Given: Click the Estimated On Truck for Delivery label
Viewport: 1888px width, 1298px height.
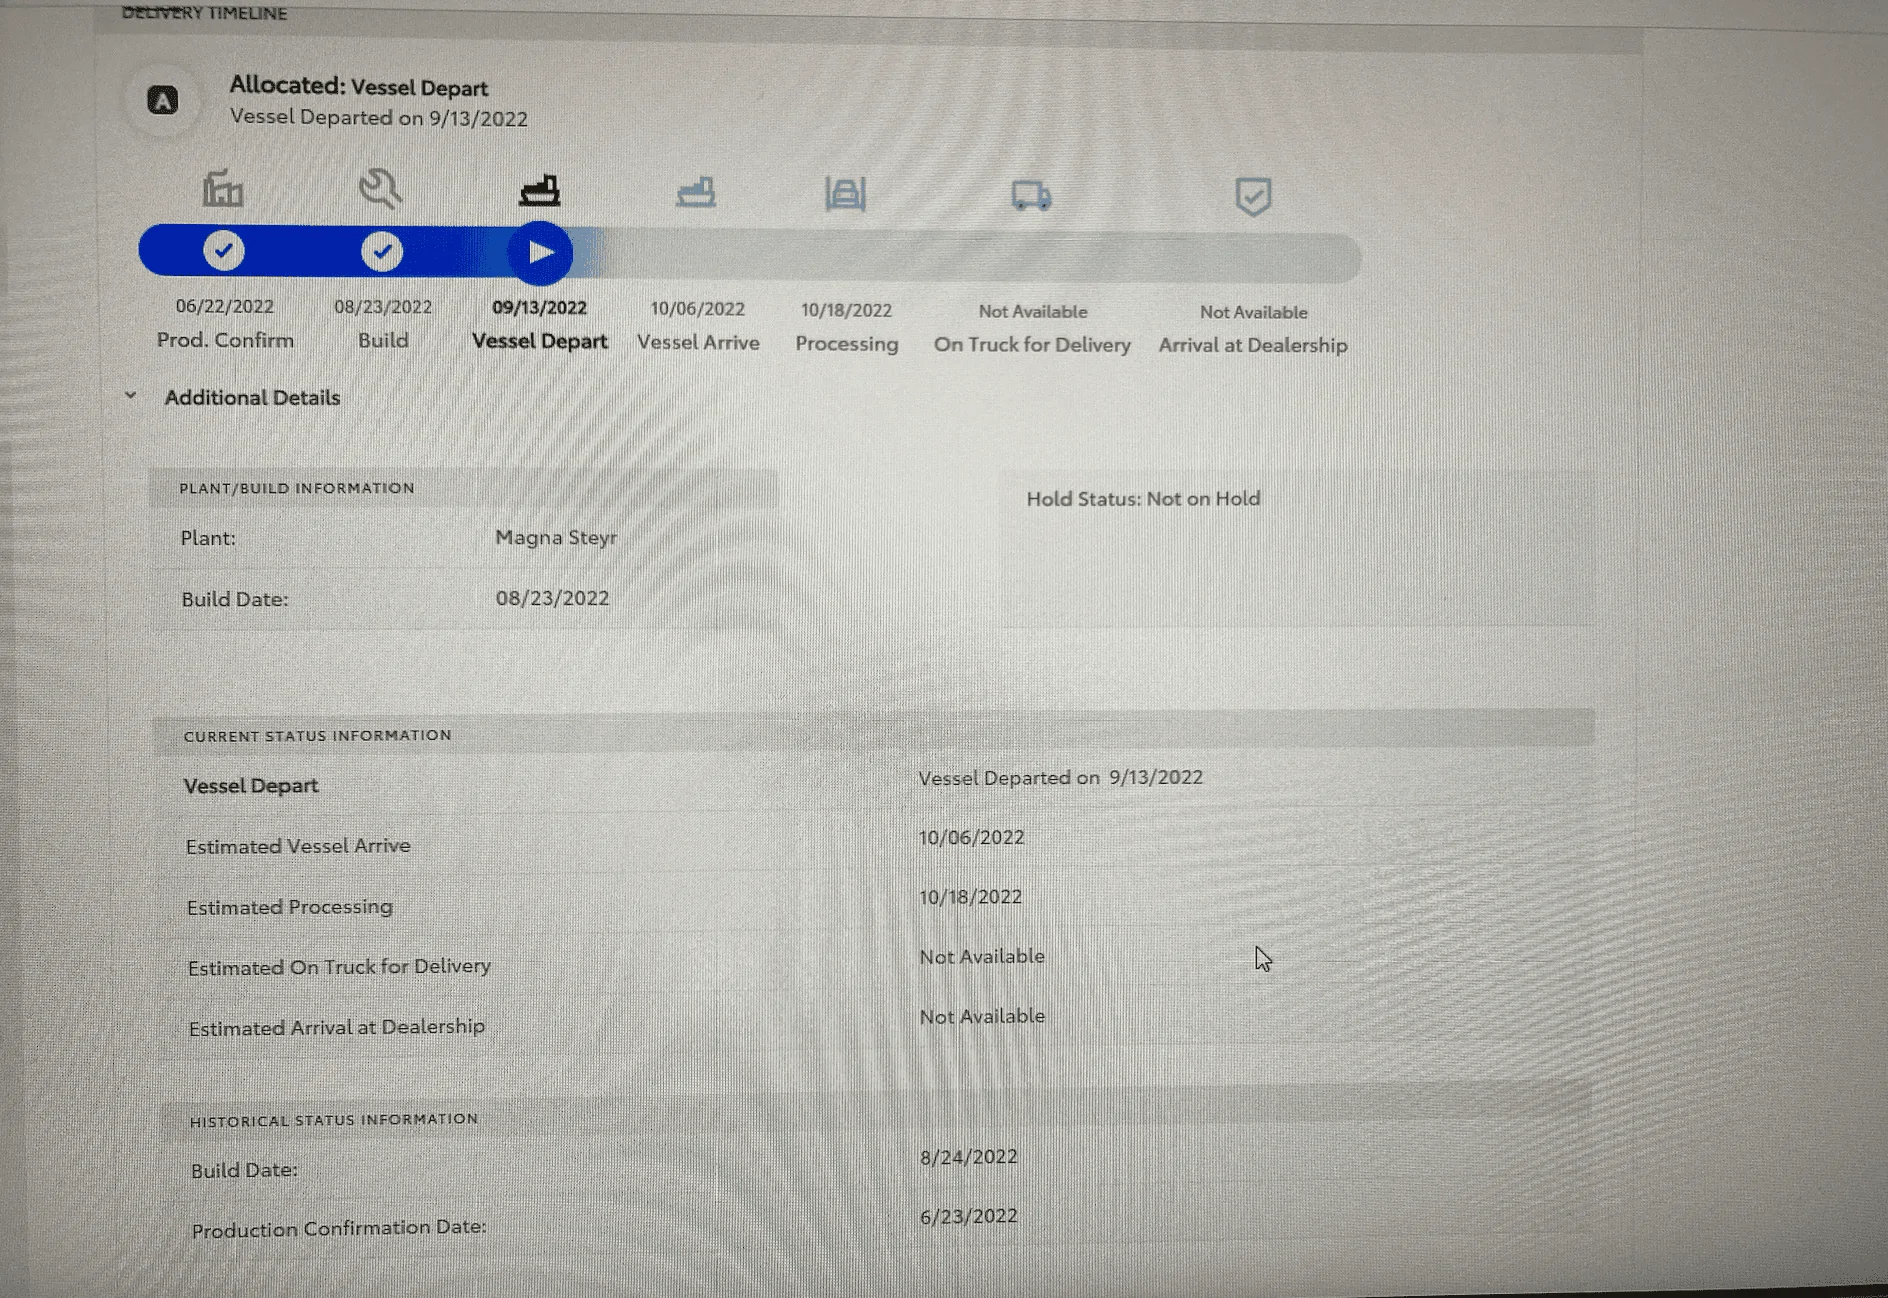Looking at the screenshot, I should click(x=339, y=967).
